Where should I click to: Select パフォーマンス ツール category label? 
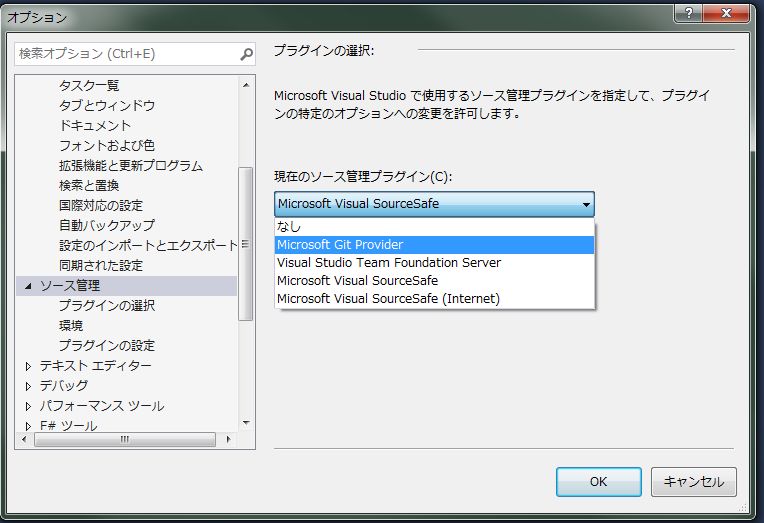102,406
